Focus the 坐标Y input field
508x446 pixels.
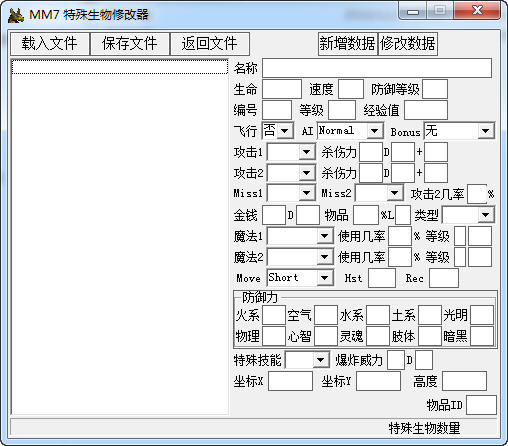point(378,381)
